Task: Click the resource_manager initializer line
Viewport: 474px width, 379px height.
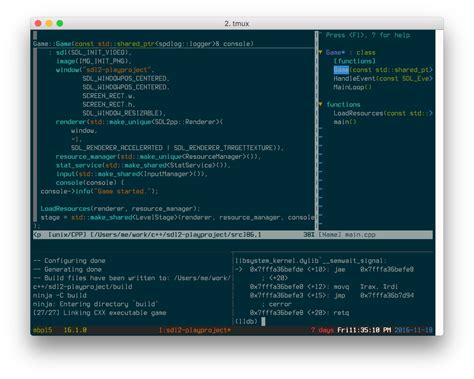Action: tap(158, 156)
